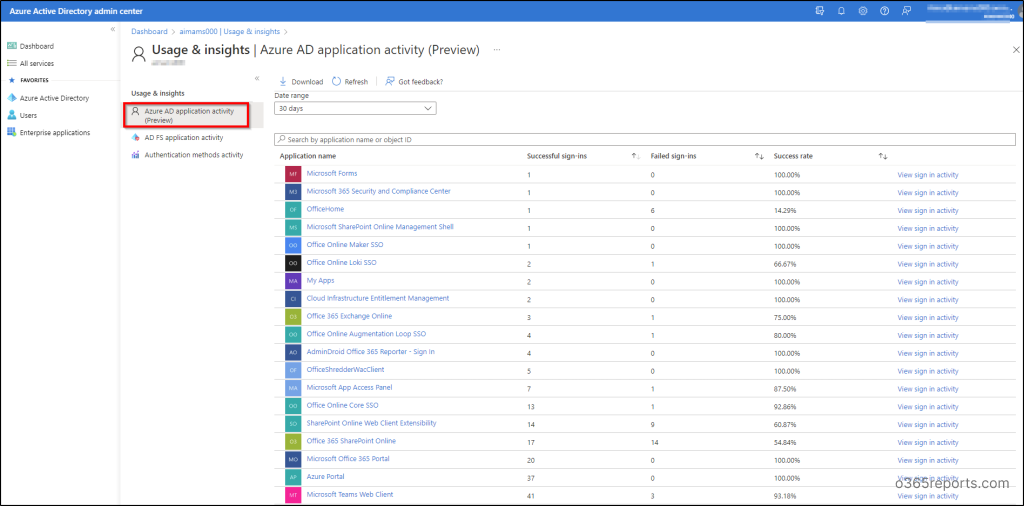Click the AdminDroid Office 365 Reporter icon
The image size is (1024, 506).
293,352
